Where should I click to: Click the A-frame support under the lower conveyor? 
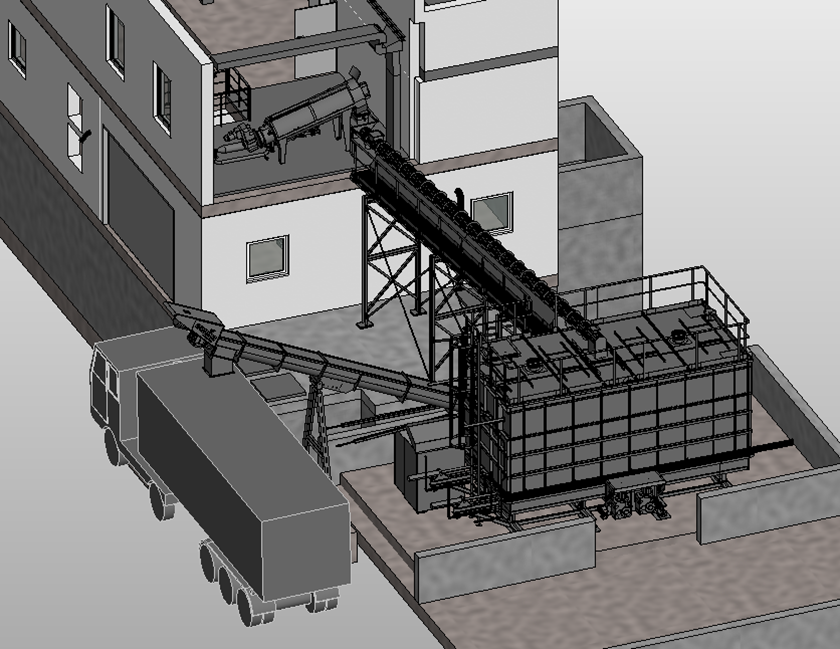[x=316, y=420]
